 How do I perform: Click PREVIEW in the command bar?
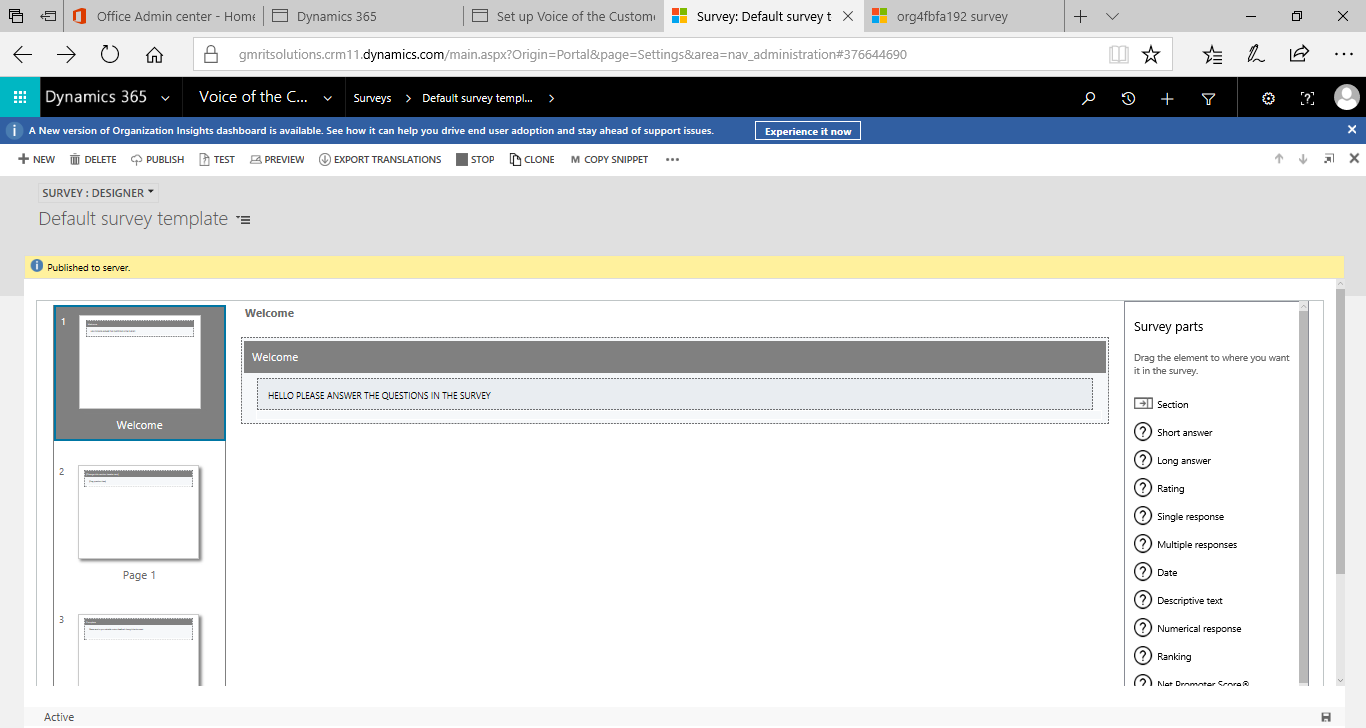(277, 159)
